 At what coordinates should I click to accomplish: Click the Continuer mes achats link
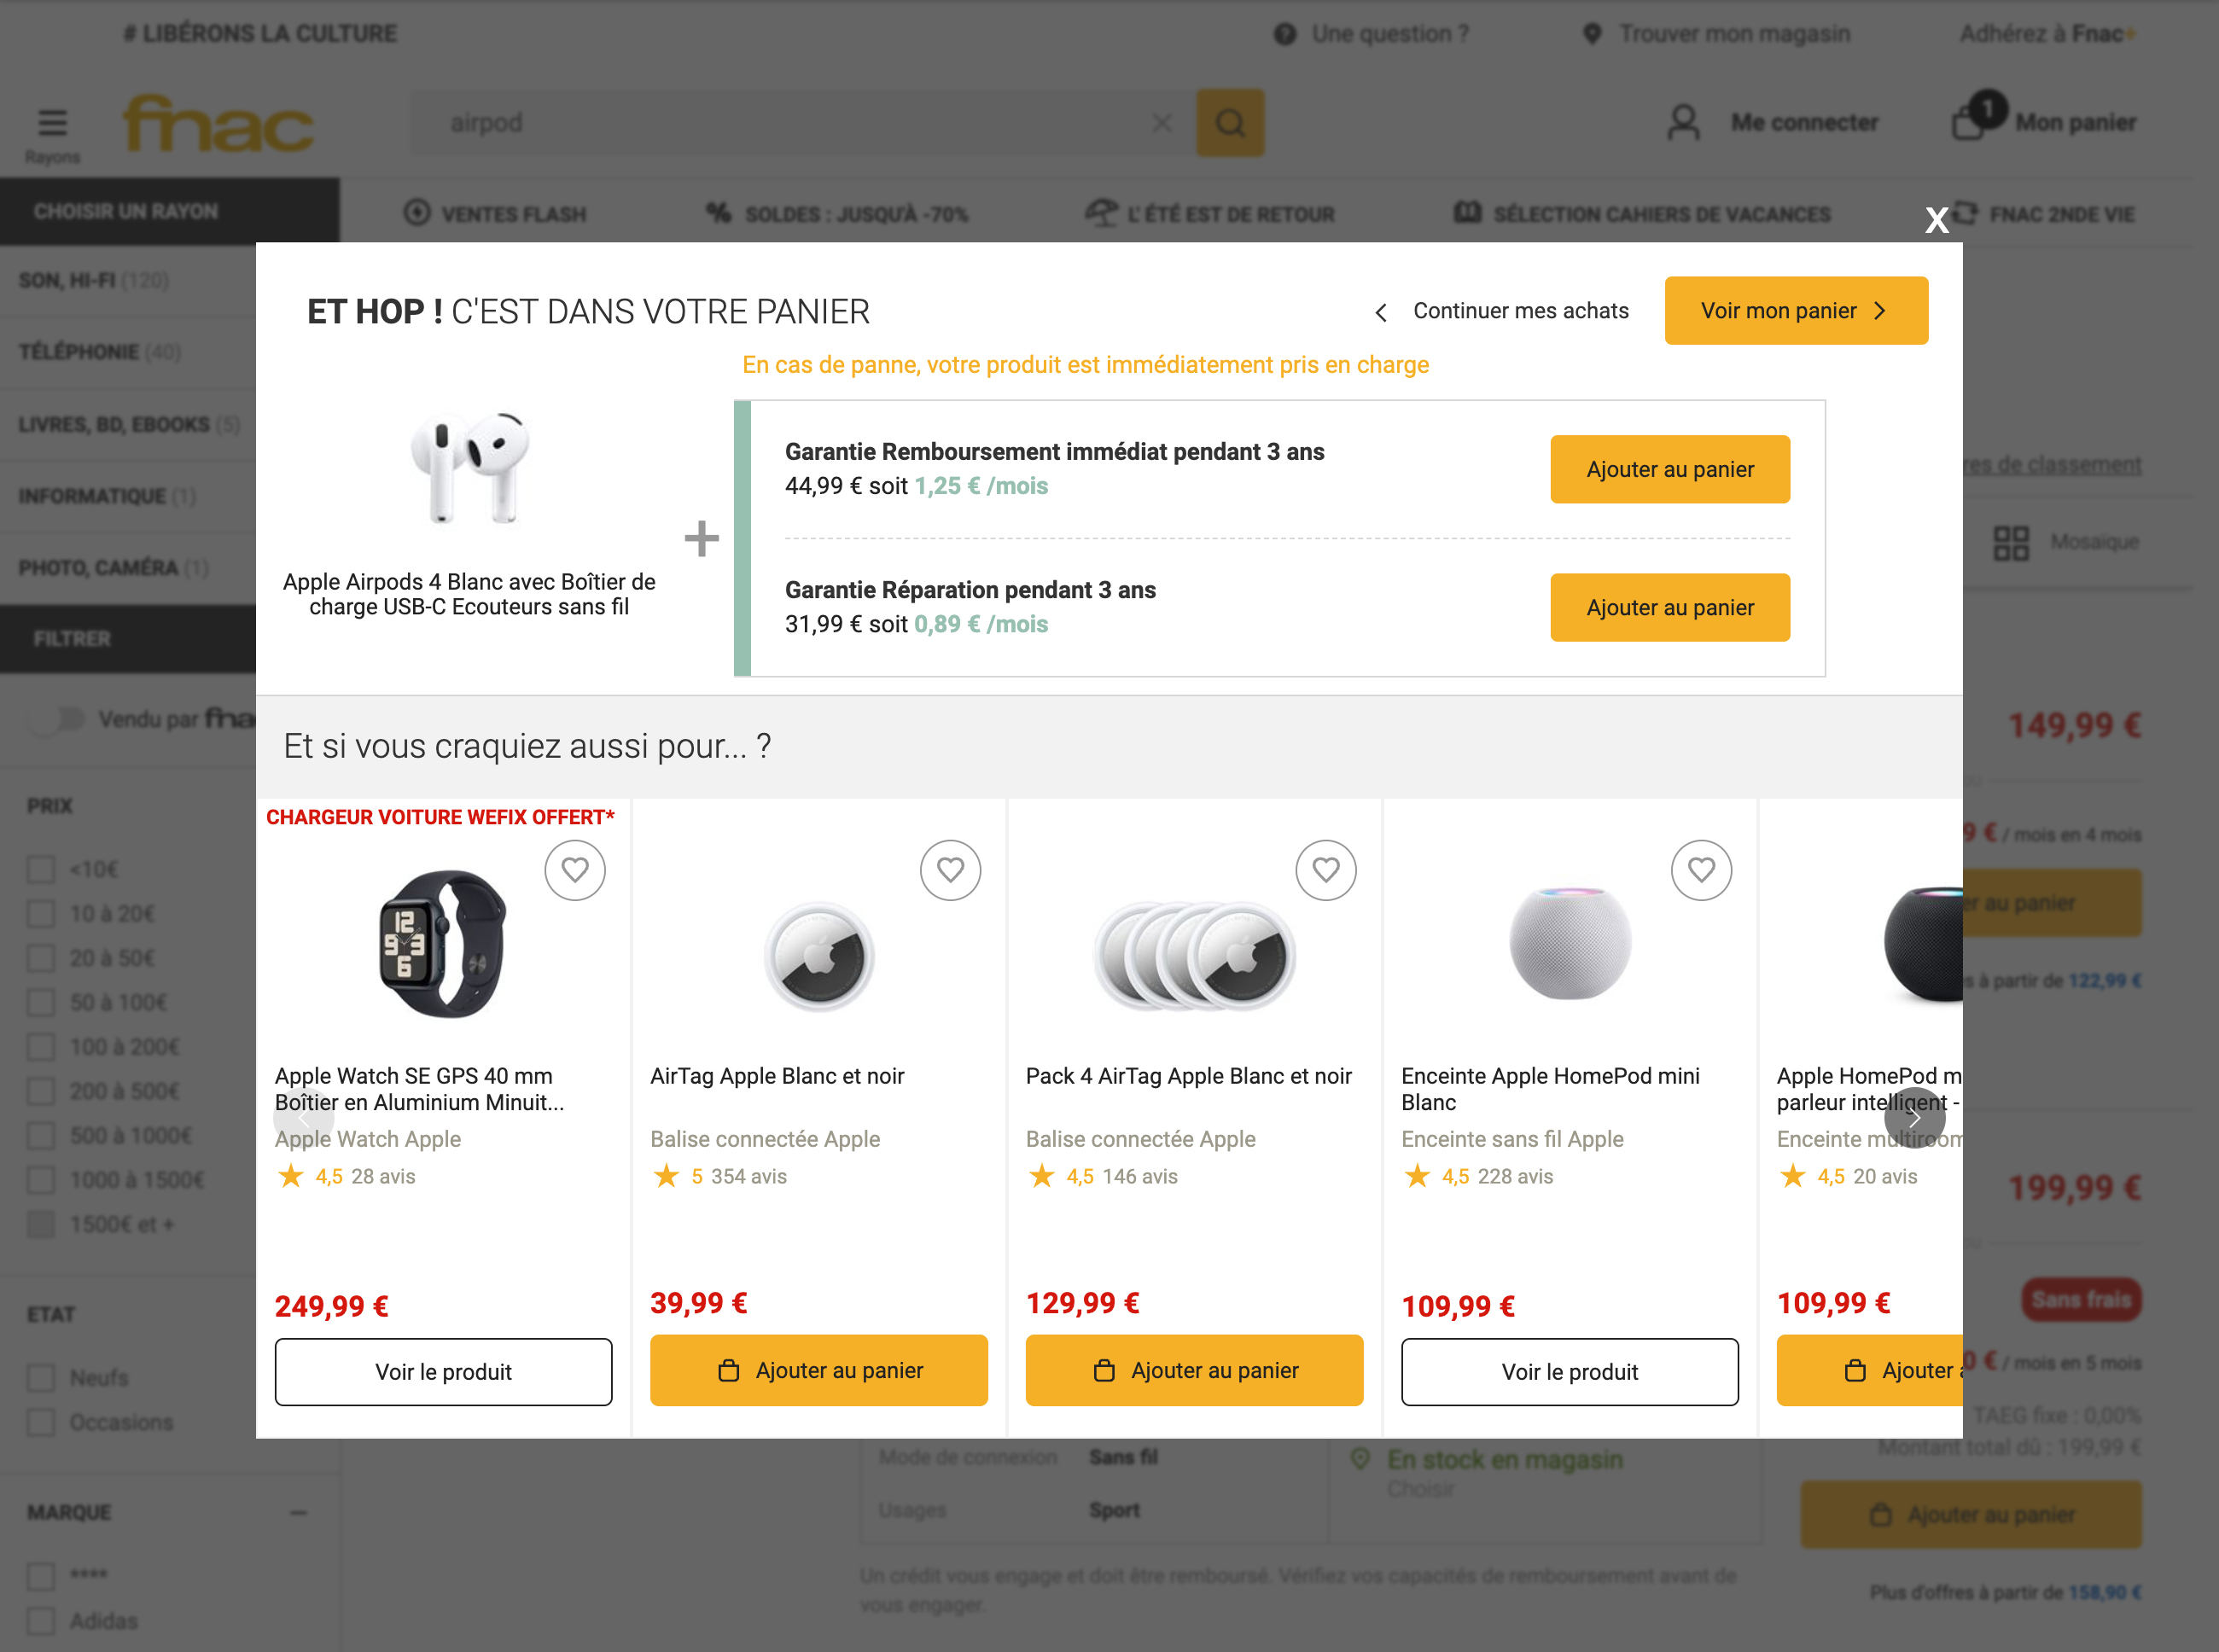point(1519,310)
